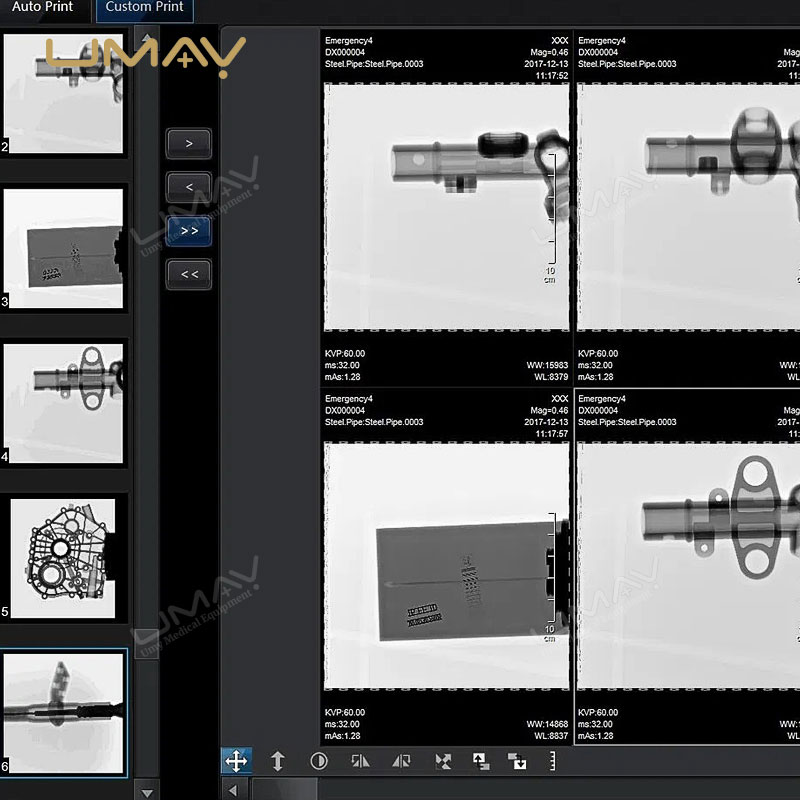Switch to the Custom Print tab
The image size is (800, 800).
tap(144, 8)
